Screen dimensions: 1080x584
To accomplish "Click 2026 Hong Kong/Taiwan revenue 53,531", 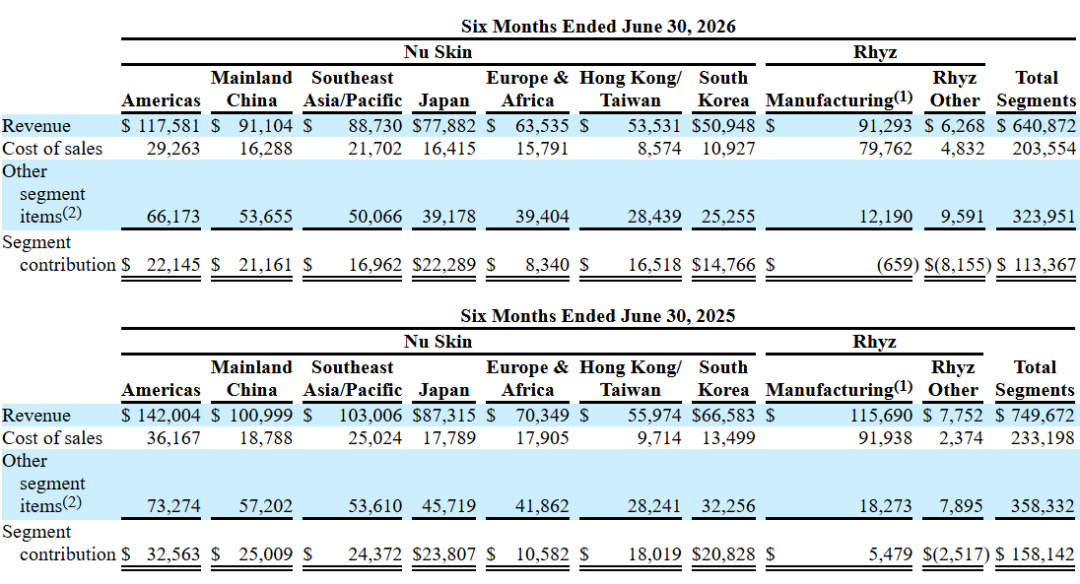I will pyautogui.click(x=654, y=126).
